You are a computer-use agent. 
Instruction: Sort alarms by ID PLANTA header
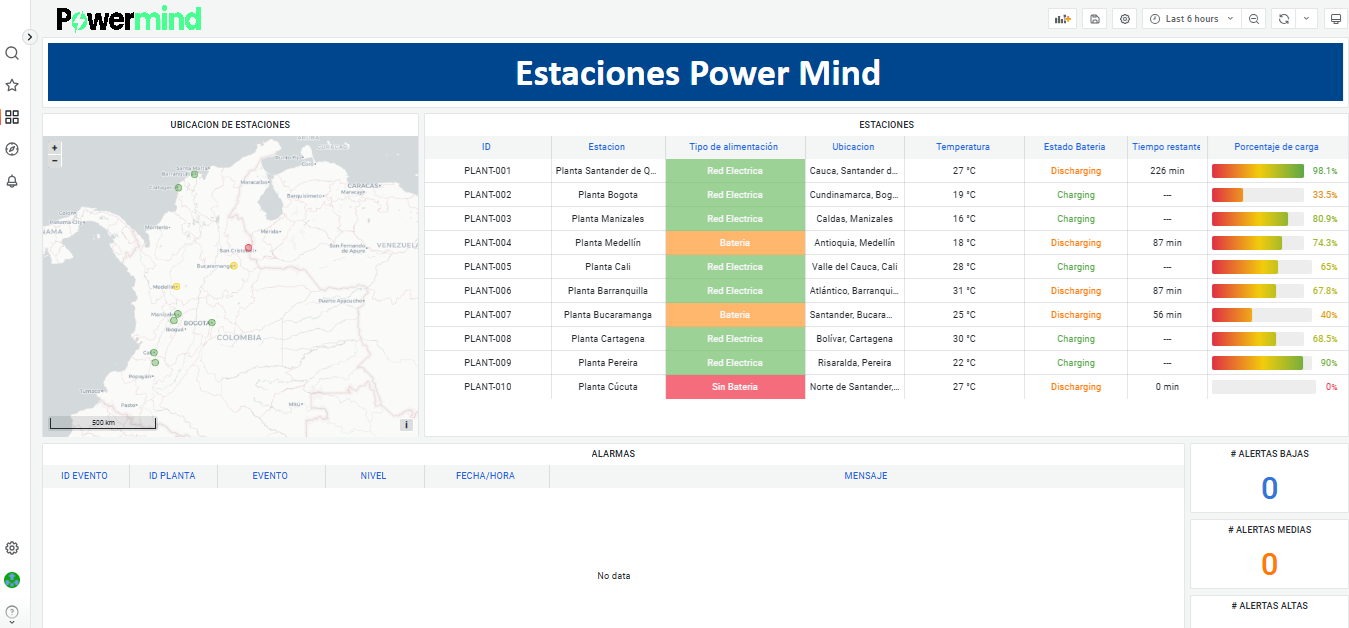click(x=172, y=476)
